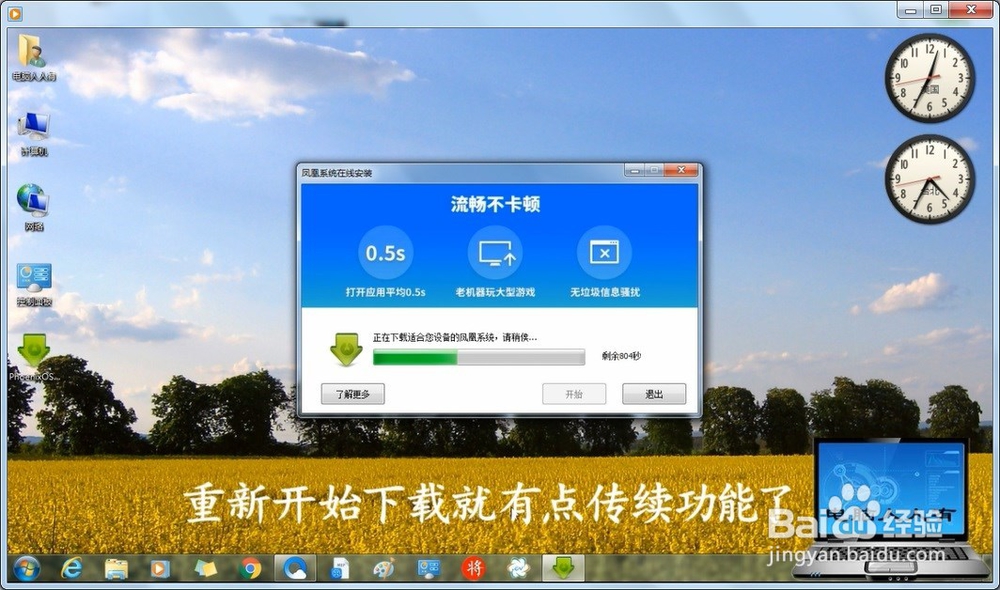1000x590 pixels.
Task: Click the greyed-out 开始 button
Action: (574, 394)
